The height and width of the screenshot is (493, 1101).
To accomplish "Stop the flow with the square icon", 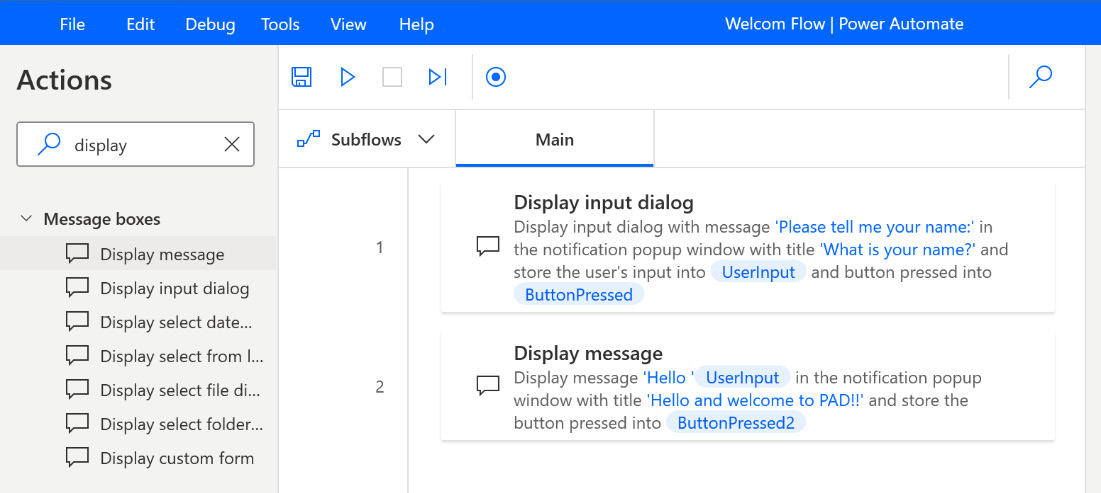I will [392, 77].
